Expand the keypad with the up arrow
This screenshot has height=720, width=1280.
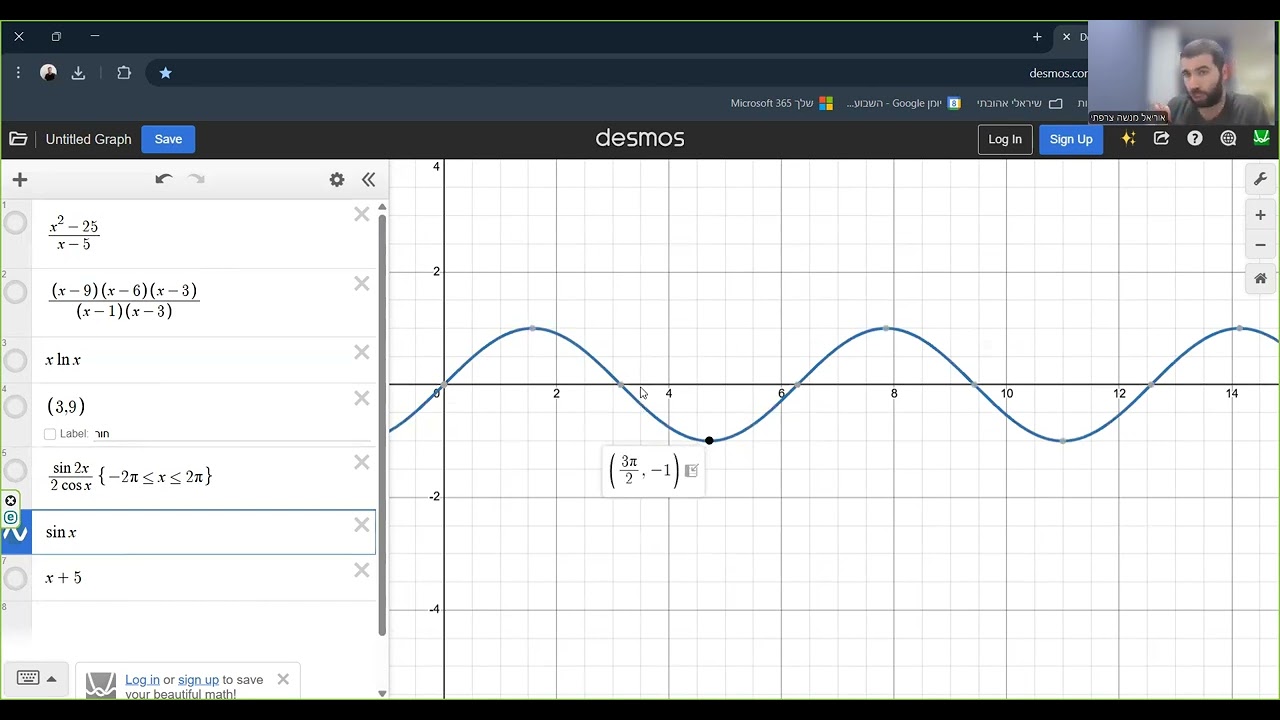pyautogui.click(x=52, y=678)
